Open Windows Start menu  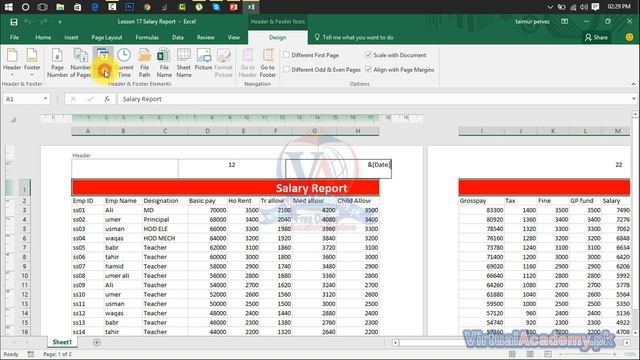point(9,7)
